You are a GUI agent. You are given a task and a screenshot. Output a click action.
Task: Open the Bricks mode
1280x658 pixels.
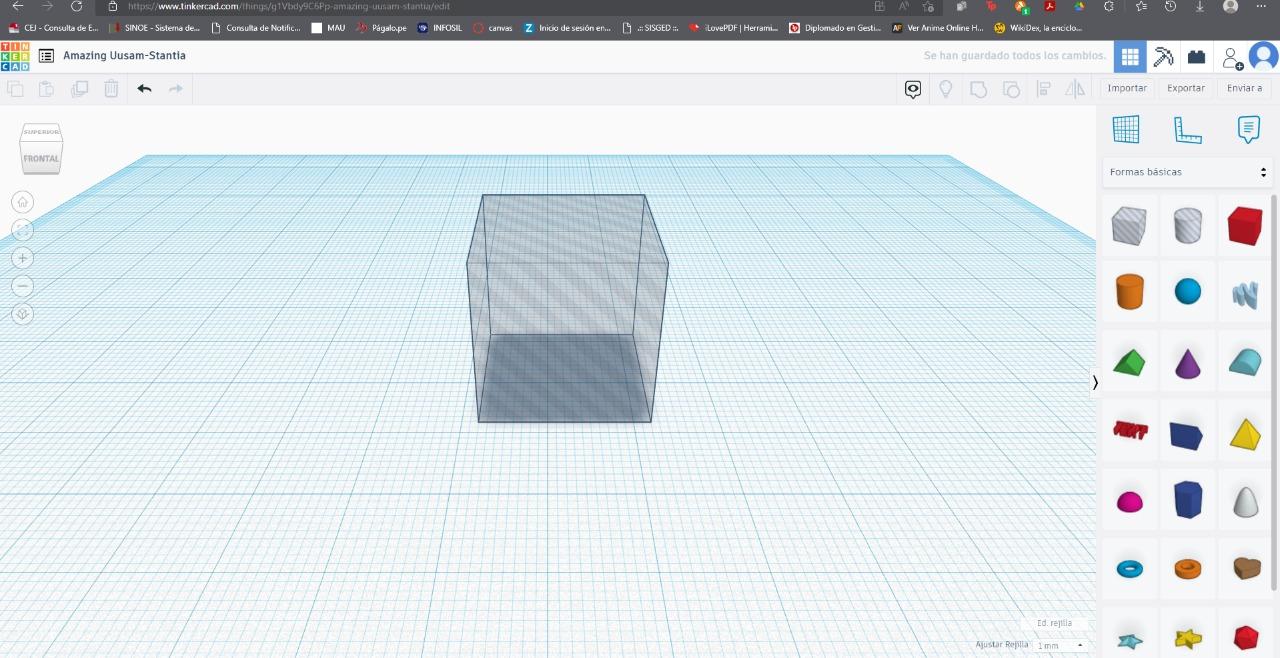(1196, 57)
